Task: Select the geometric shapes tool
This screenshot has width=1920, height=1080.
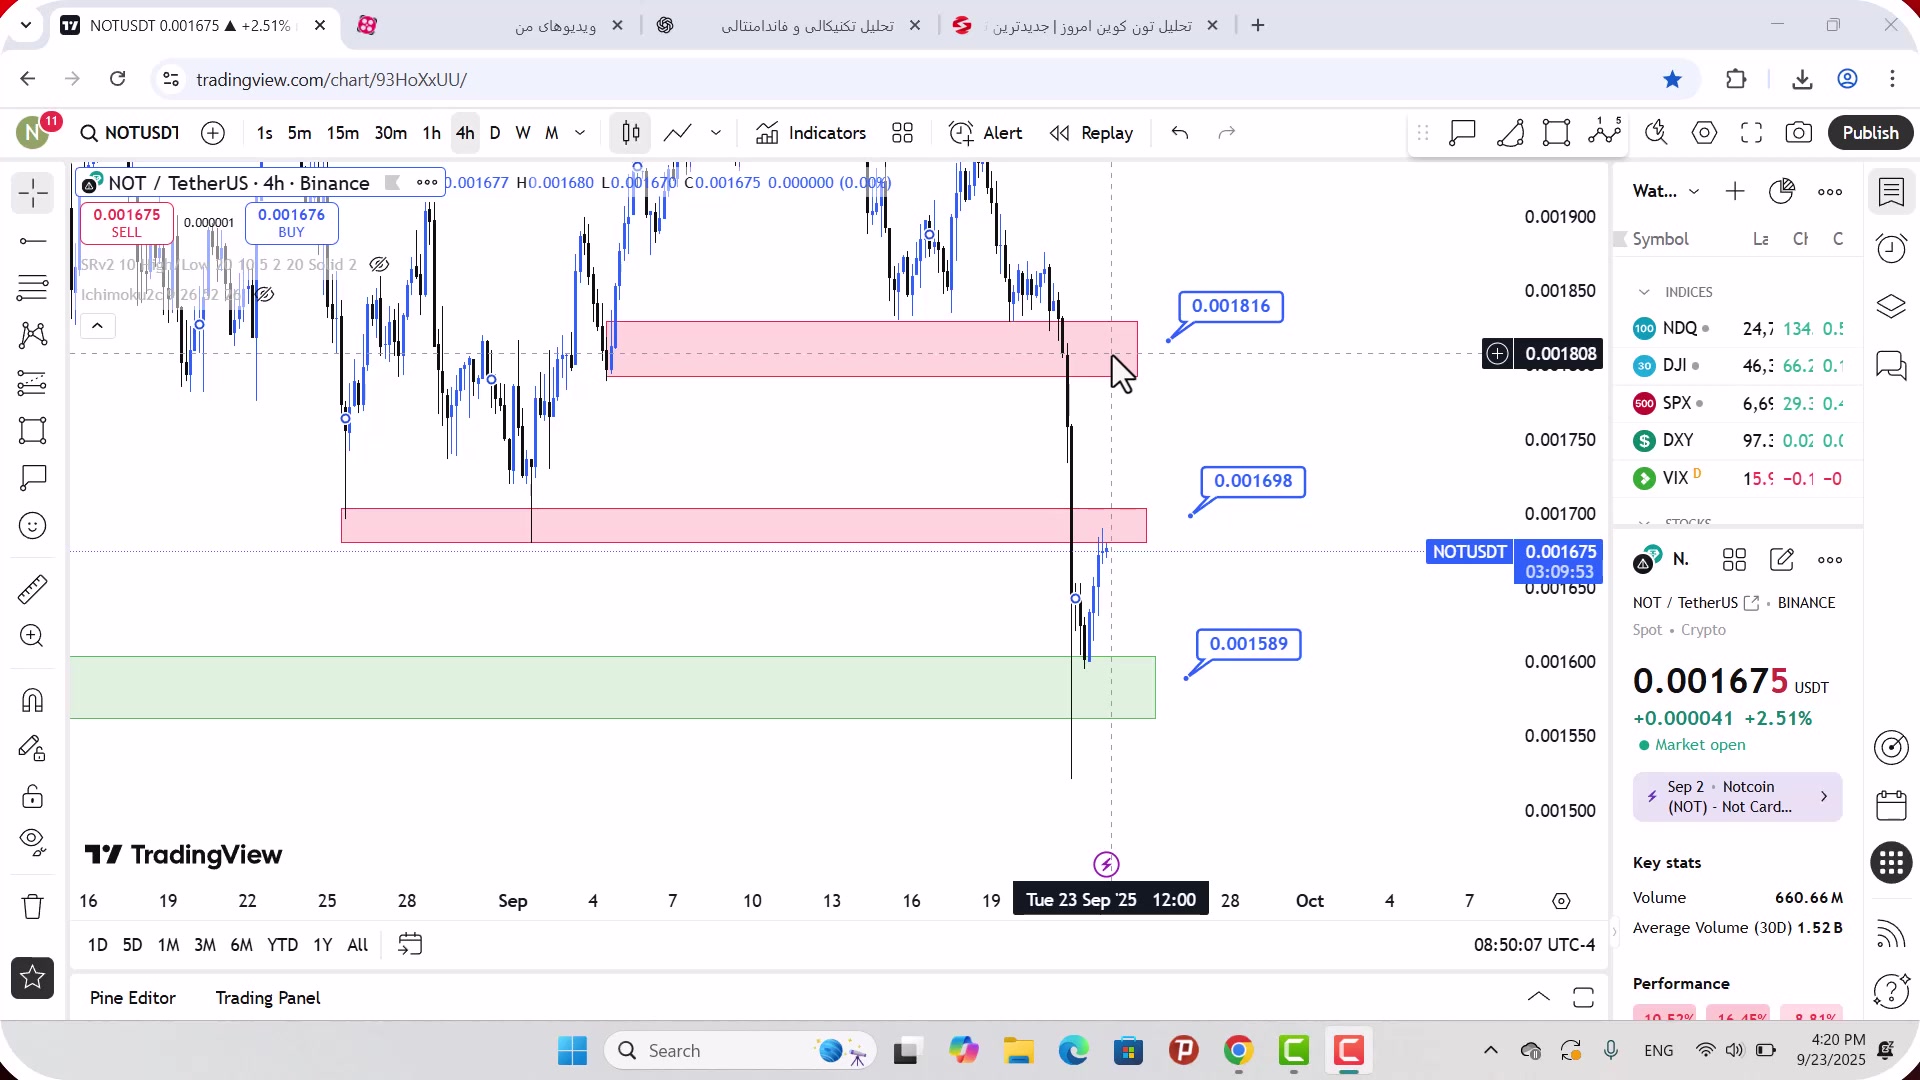Action: [x=33, y=431]
